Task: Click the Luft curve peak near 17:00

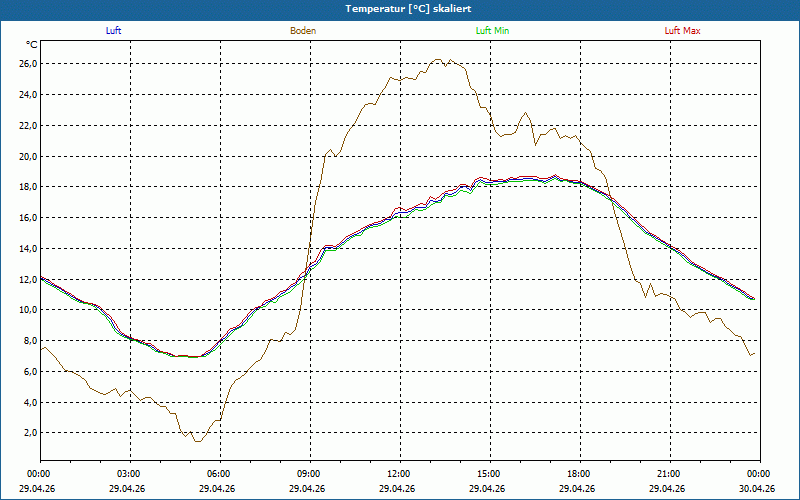Action: click(x=555, y=175)
